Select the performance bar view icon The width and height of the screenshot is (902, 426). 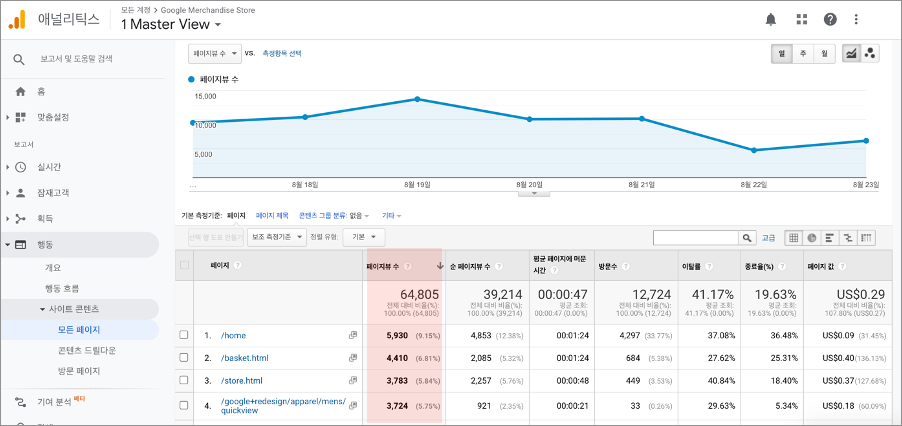point(830,237)
